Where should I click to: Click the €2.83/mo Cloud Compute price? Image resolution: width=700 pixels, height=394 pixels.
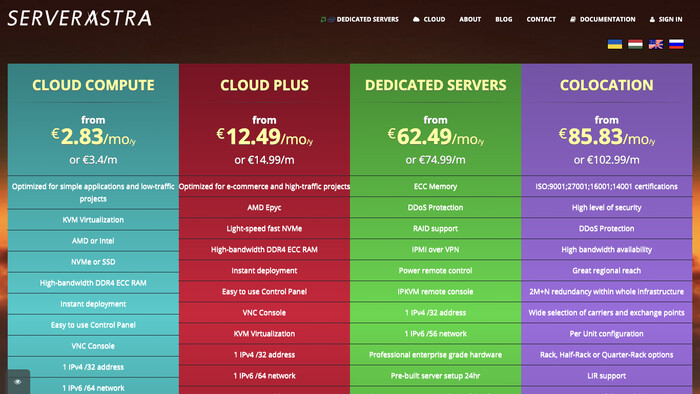(x=93, y=137)
